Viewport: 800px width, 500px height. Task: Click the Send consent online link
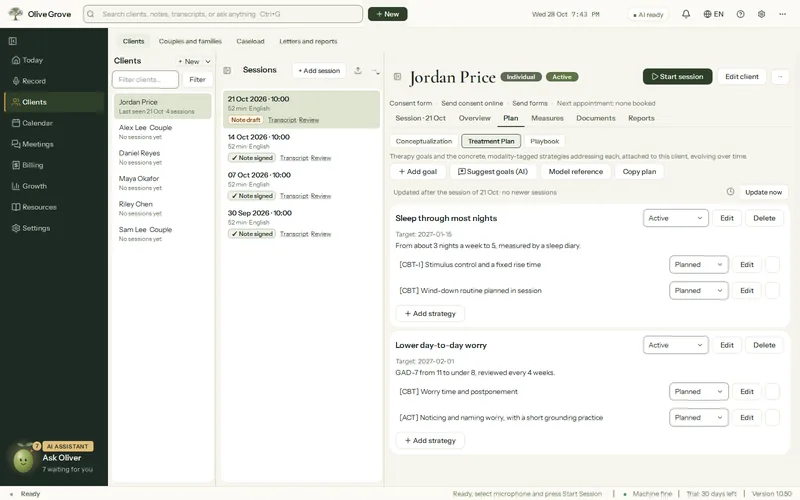click(x=472, y=103)
